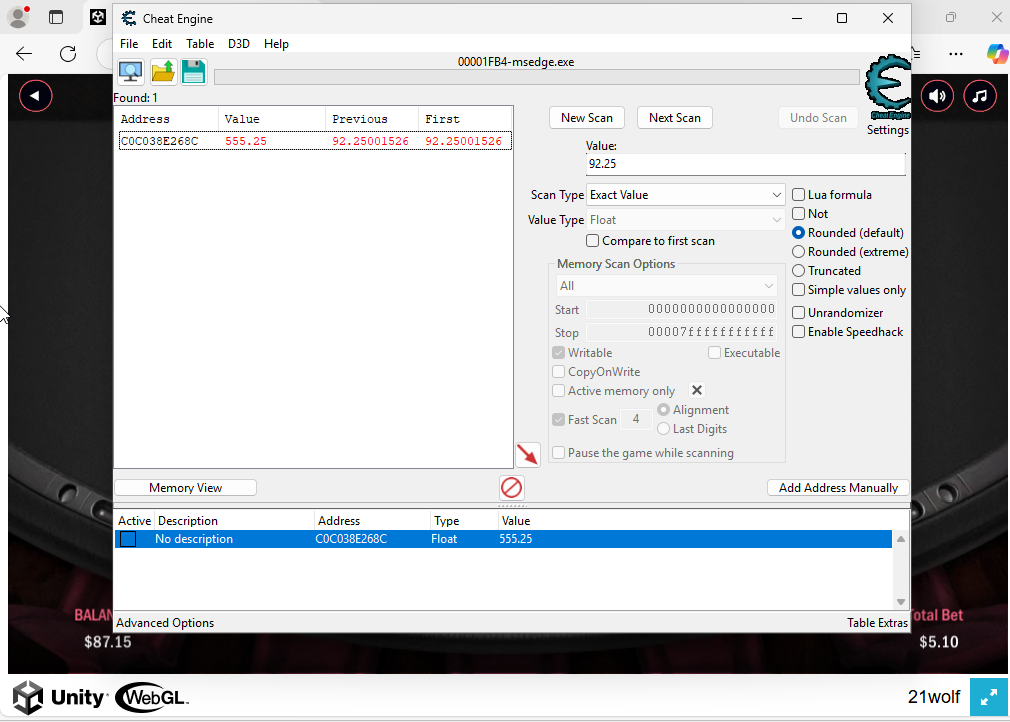The height and width of the screenshot is (722, 1010).
Task: Click the Save Table floppy disk icon
Action: point(194,72)
